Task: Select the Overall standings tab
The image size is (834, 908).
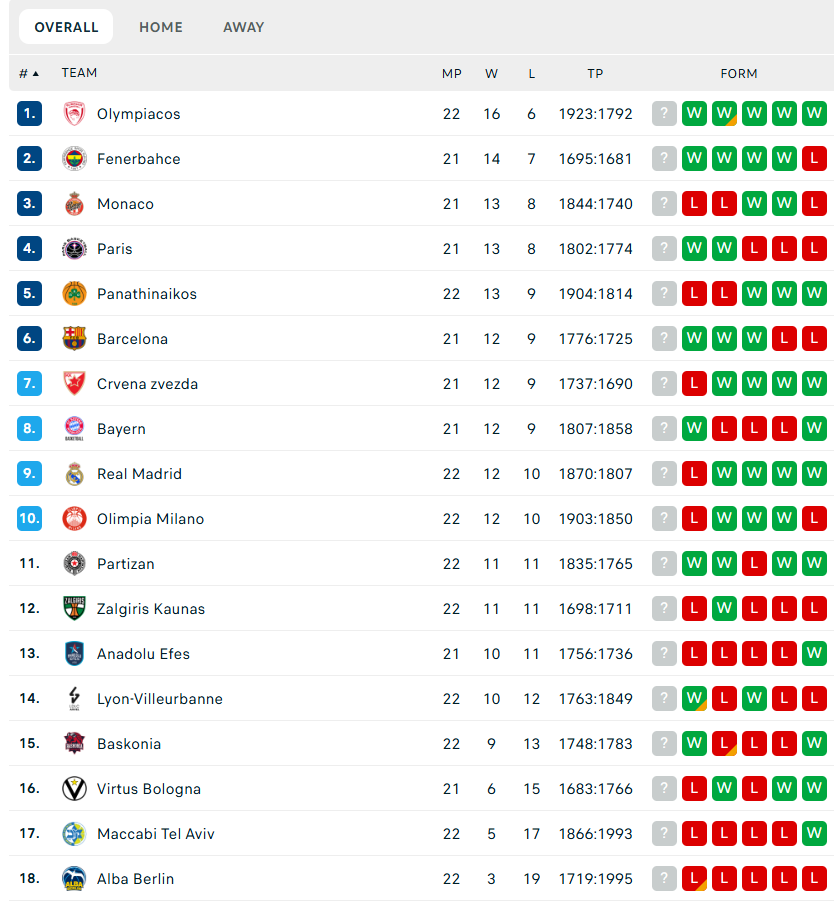Action: (66, 27)
